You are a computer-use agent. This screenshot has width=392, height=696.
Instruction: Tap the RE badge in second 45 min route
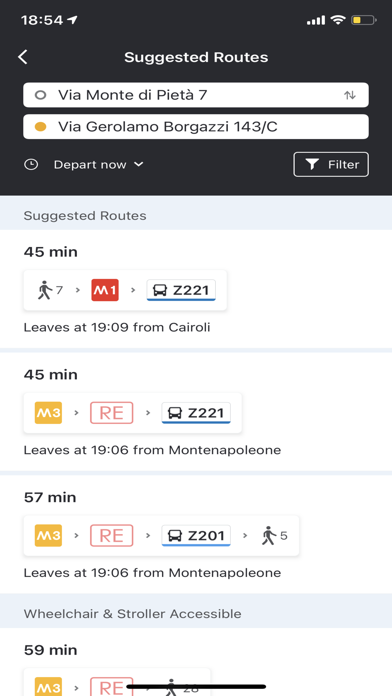pos(111,413)
